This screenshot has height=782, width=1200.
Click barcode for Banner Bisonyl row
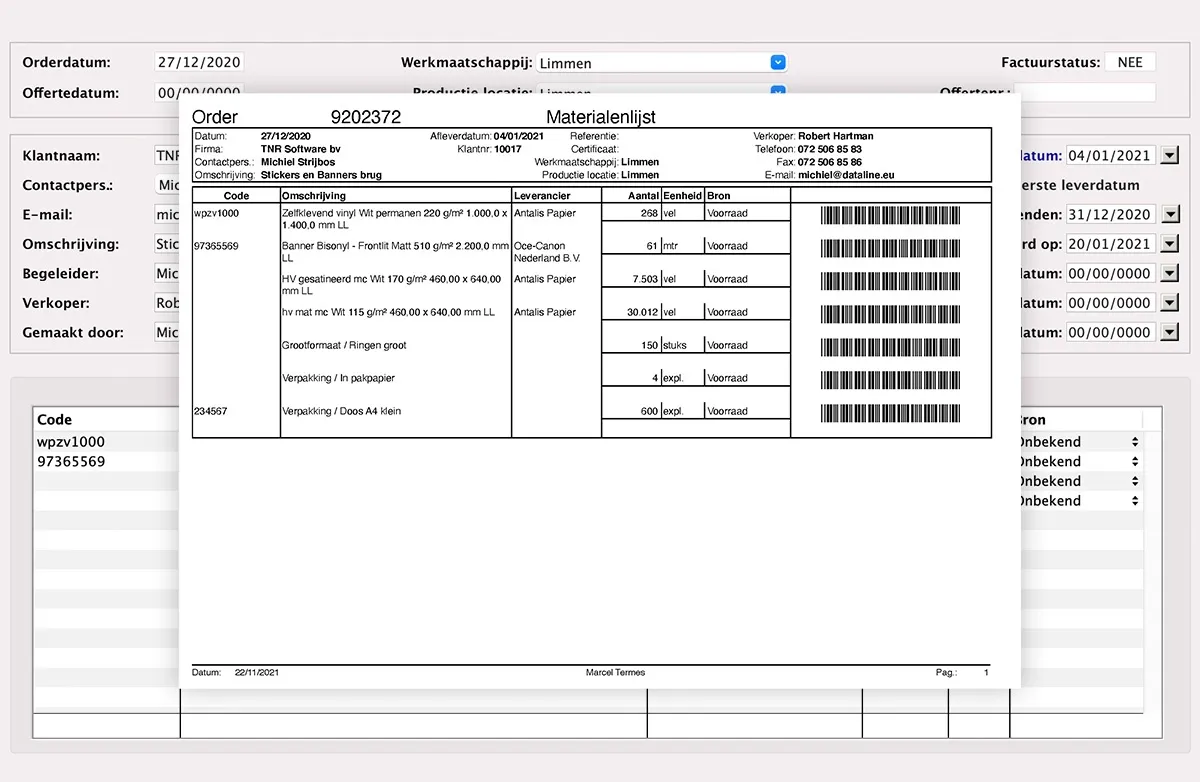[890, 248]
